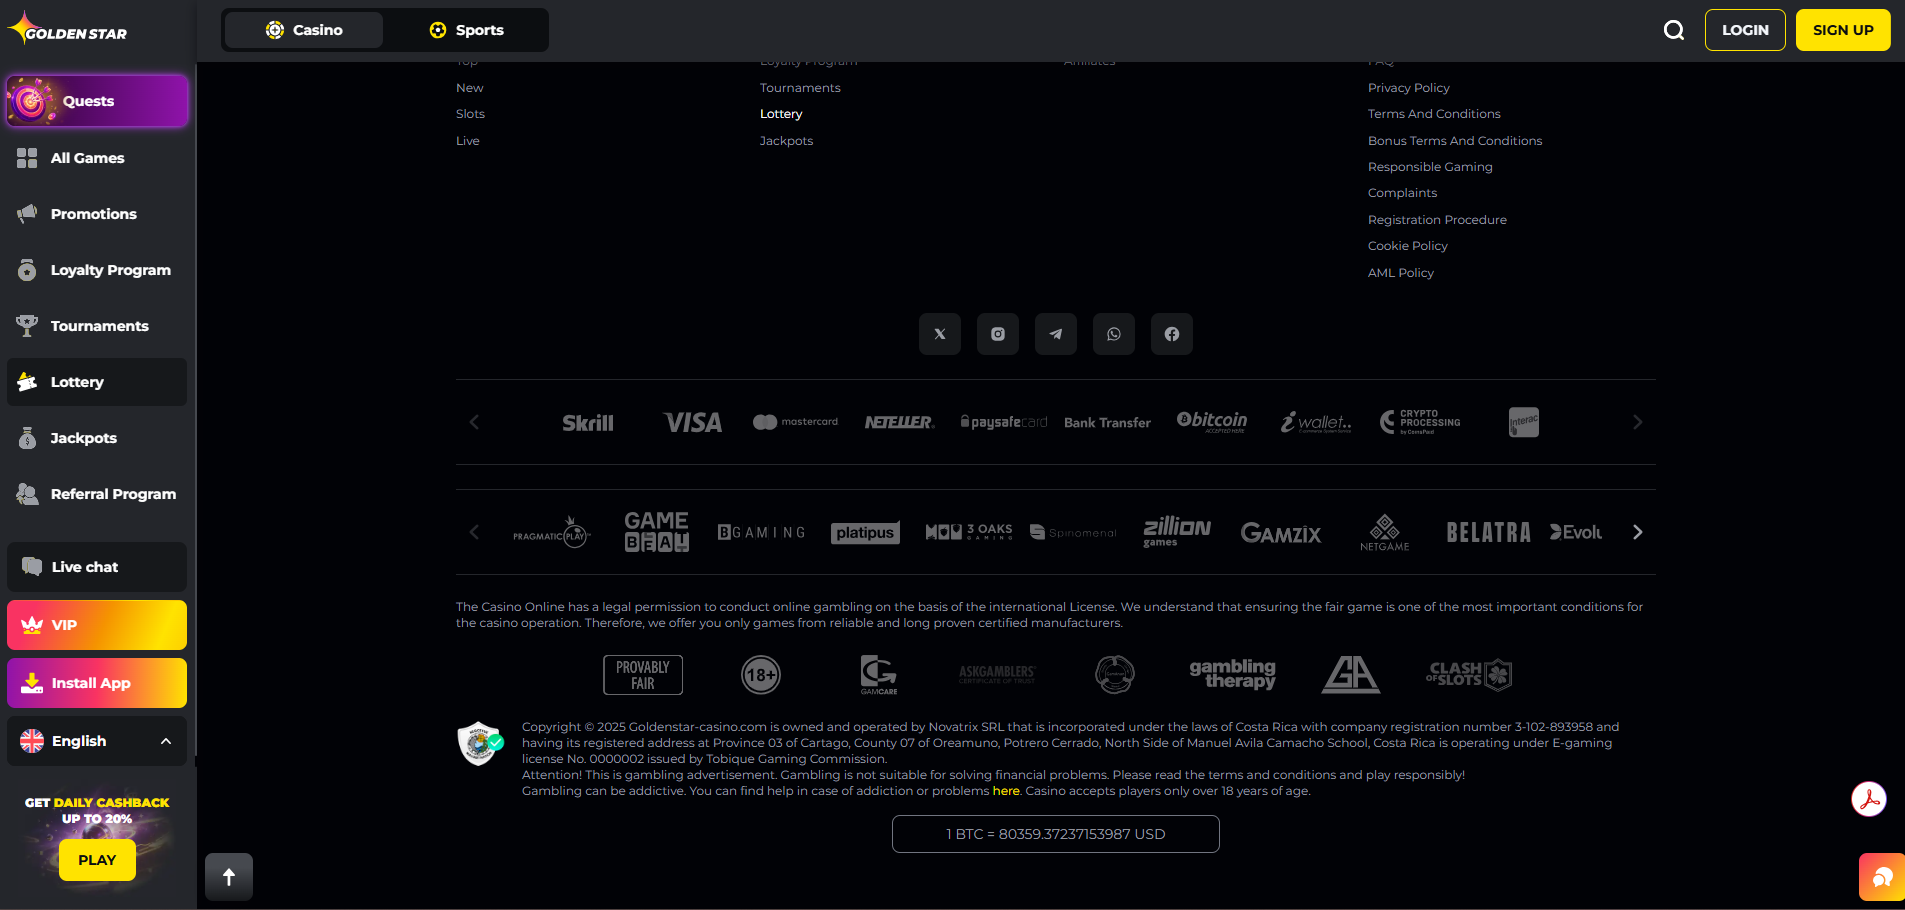Click the scroll-to-top arrow button
The height and width of the screenshot is (910, 1905).
229,877
